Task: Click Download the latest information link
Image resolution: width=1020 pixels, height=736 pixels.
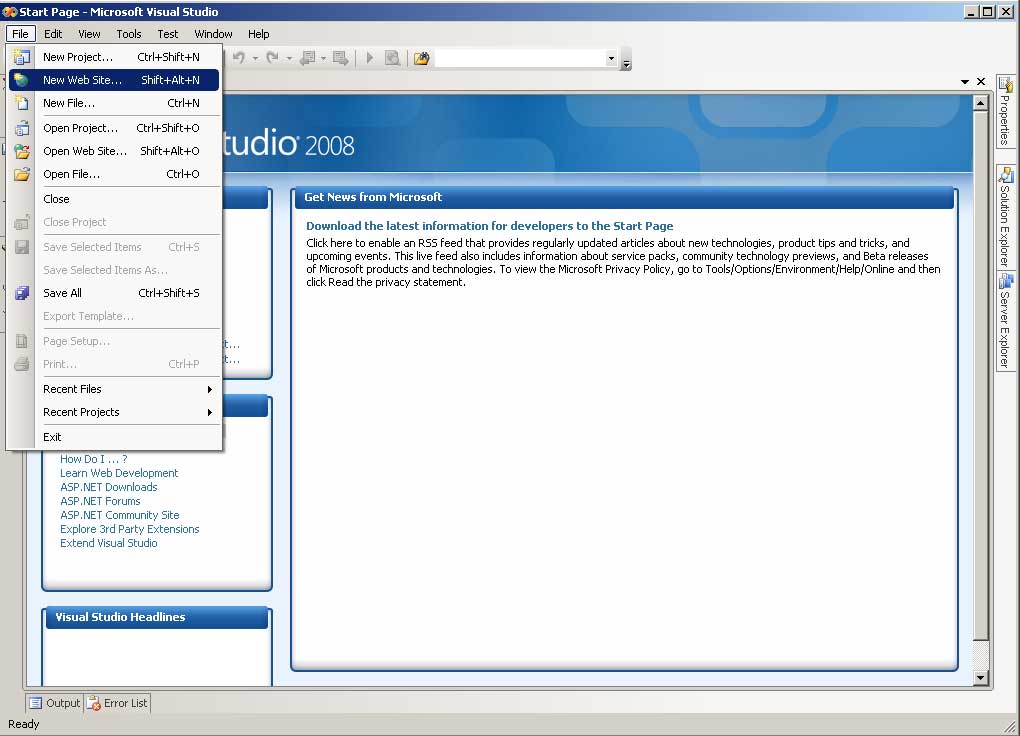Action: click(x=490, y=226)
